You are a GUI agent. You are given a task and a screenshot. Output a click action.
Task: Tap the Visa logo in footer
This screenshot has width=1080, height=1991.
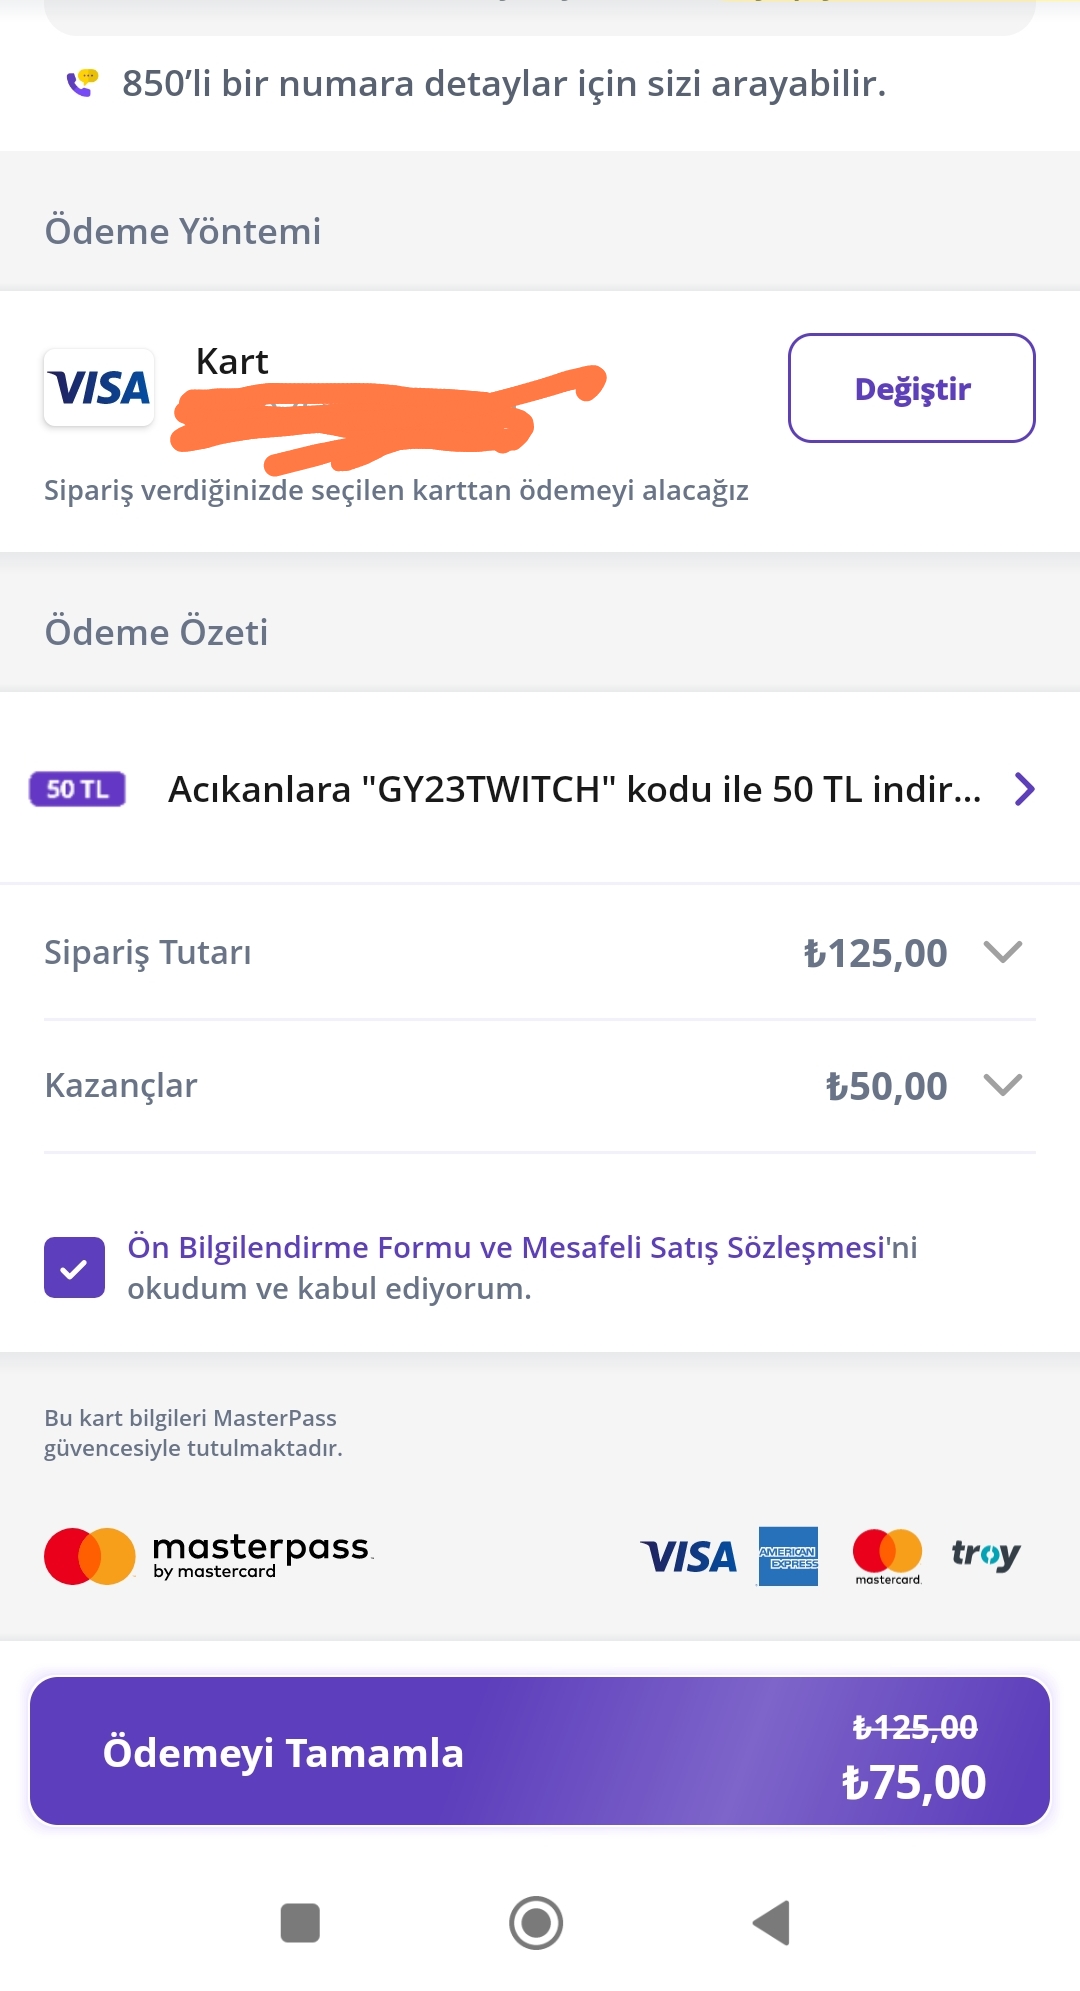click(x=688, y=1557)
